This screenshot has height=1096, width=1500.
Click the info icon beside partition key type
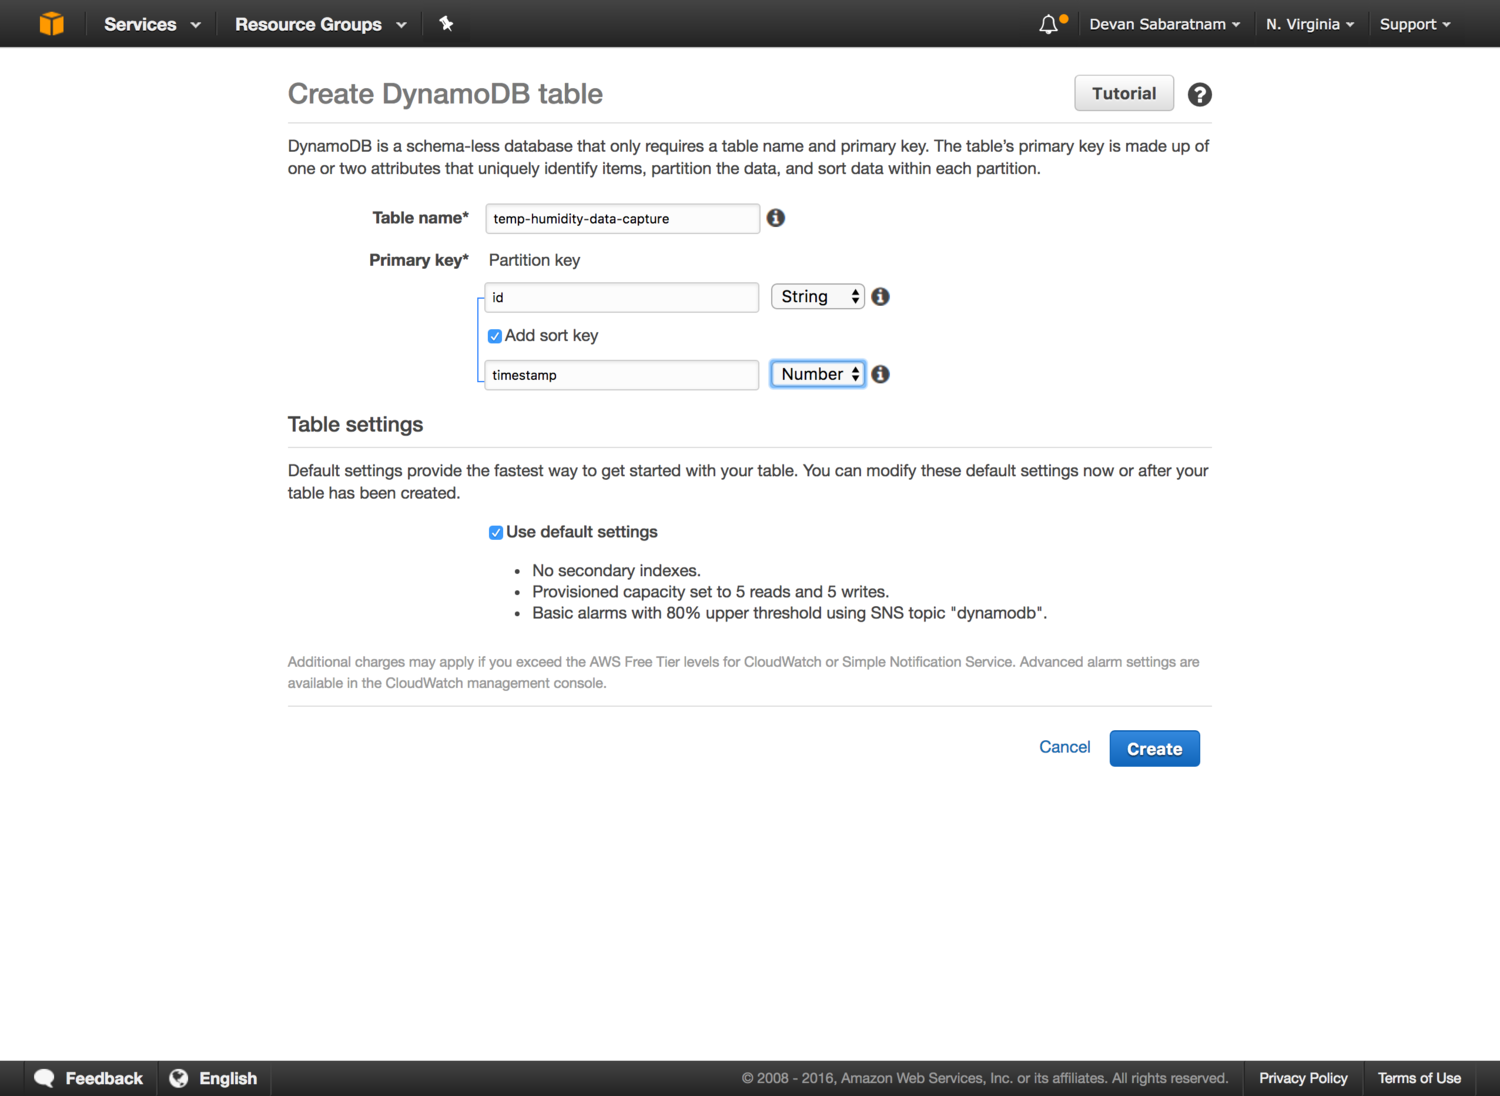click(x=881, y=297)
